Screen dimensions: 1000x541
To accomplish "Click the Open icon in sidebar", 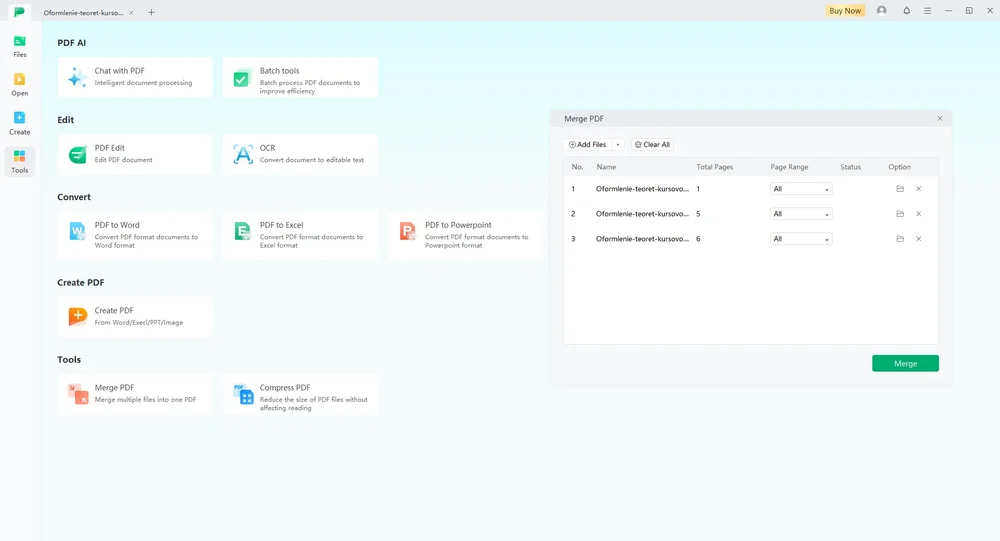I will [x=20, y=85].
